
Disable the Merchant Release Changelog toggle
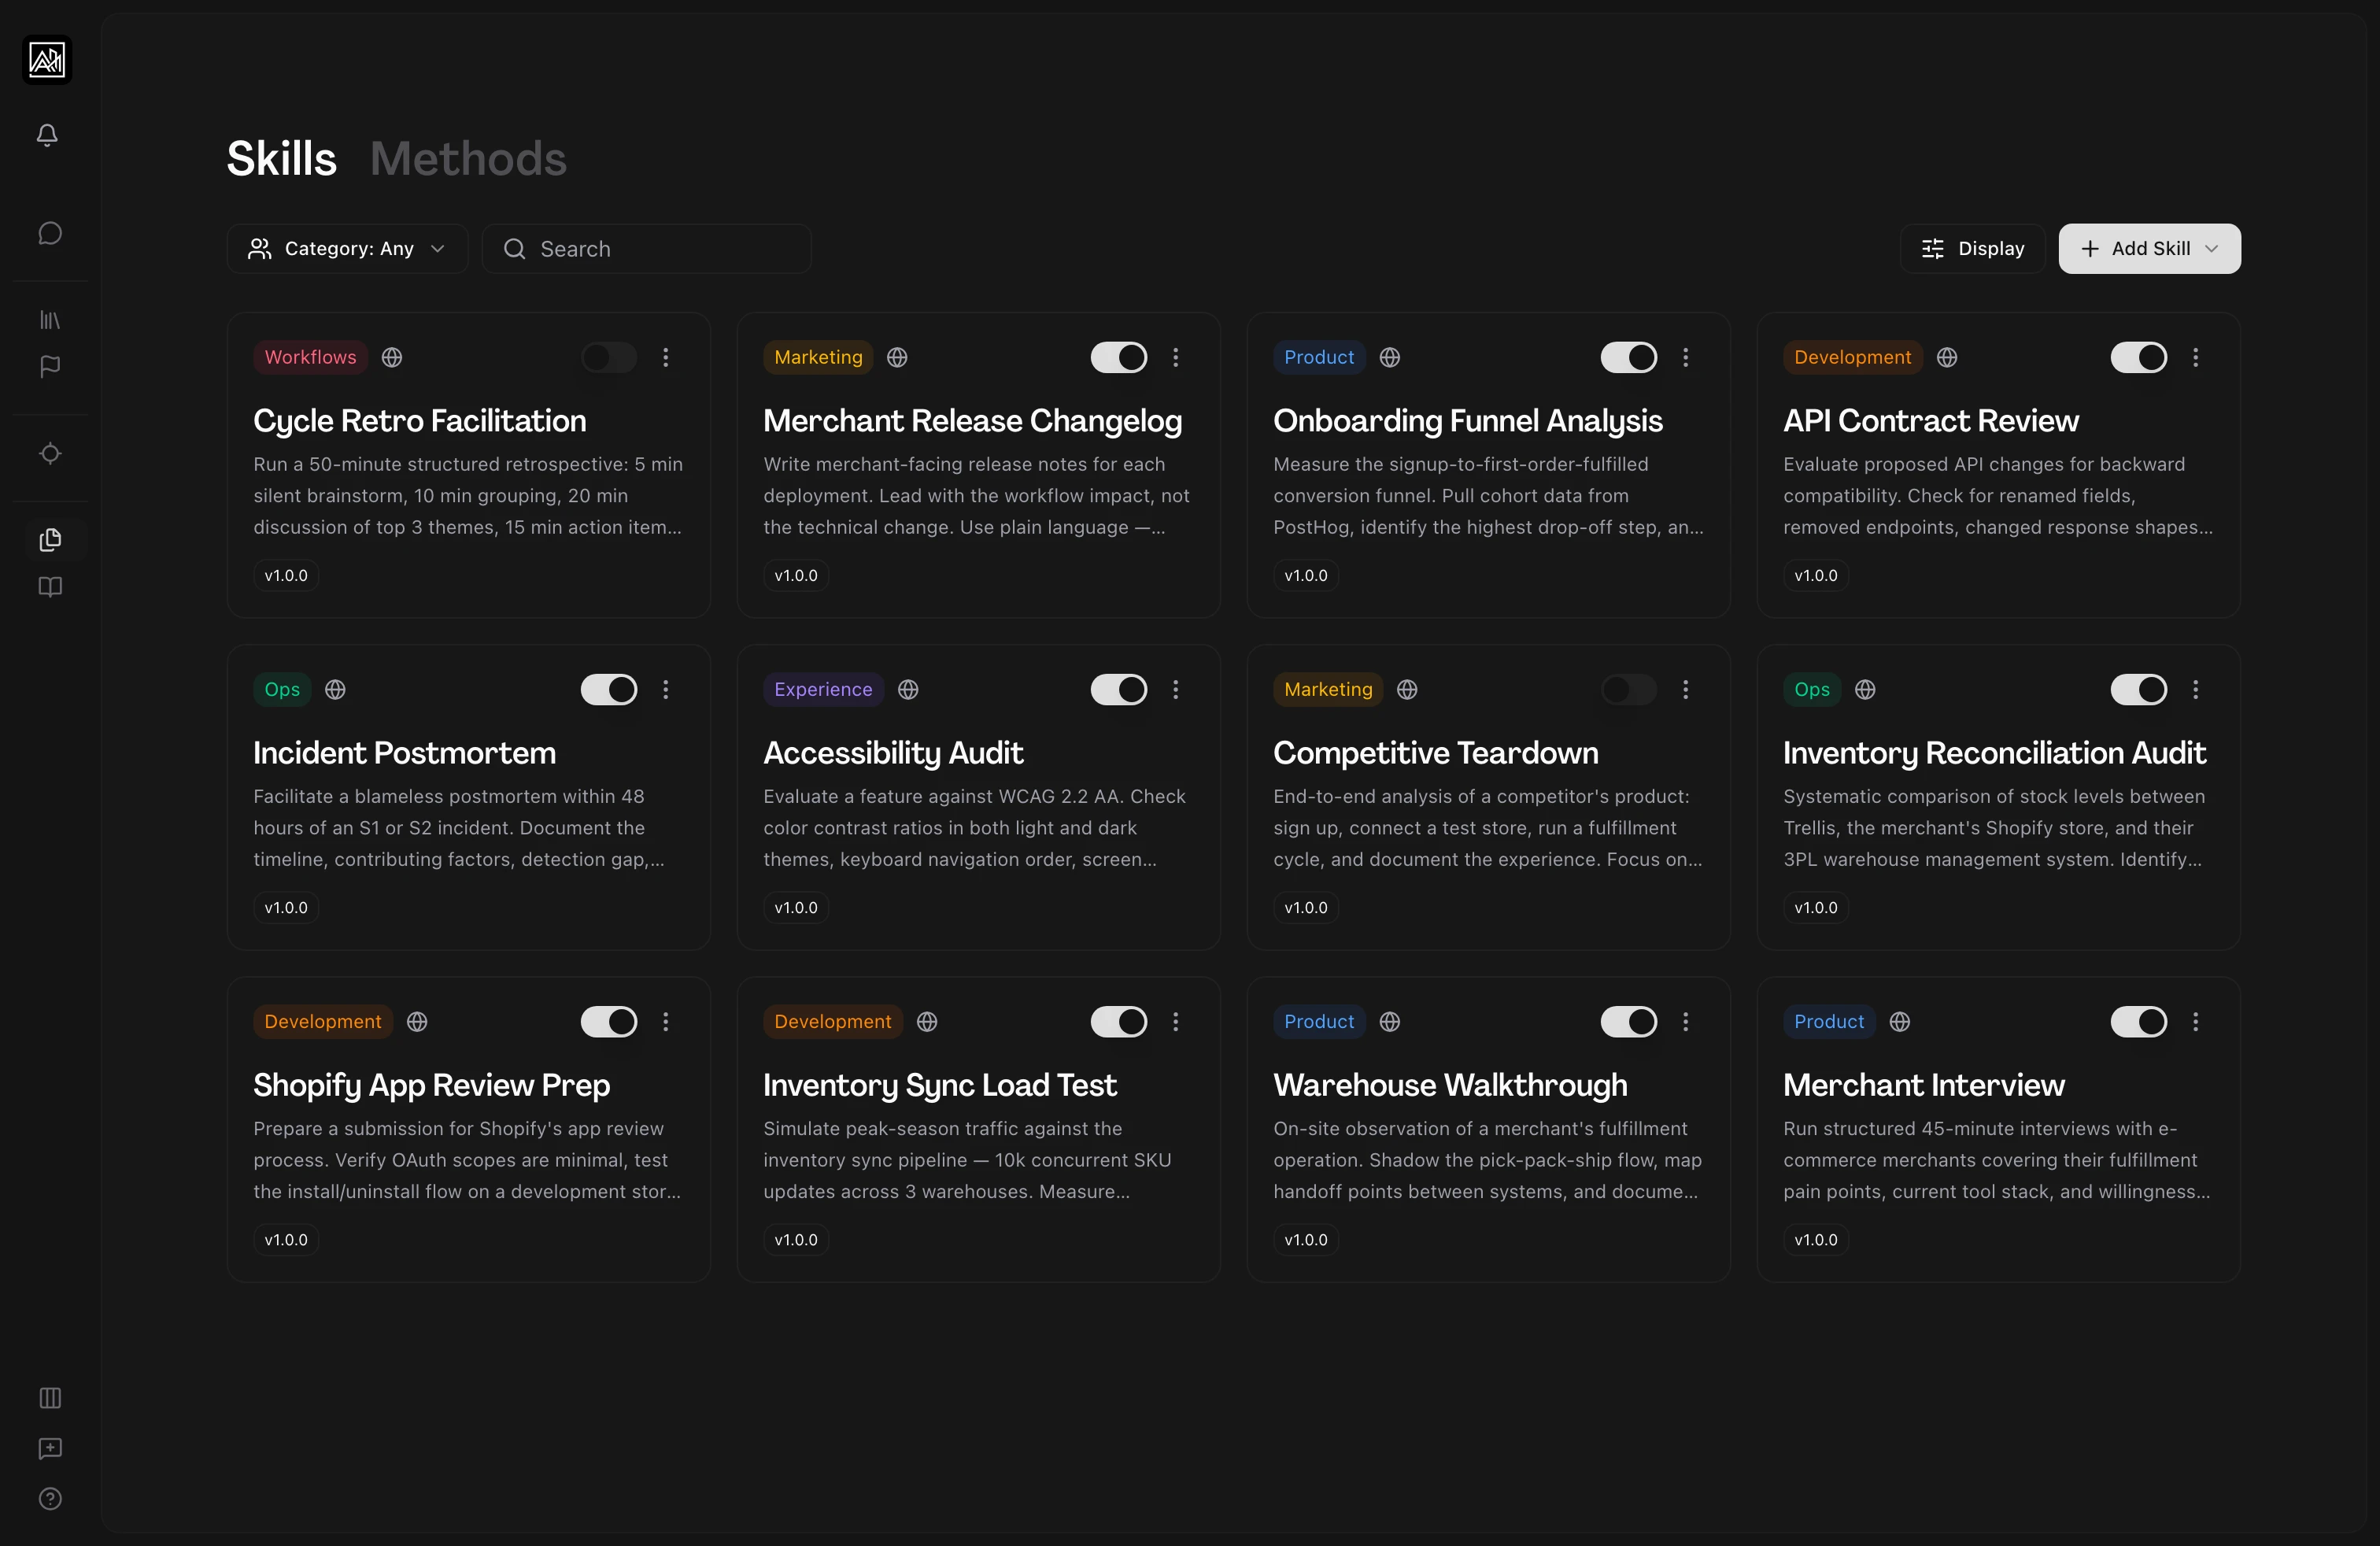point(1118,357)
